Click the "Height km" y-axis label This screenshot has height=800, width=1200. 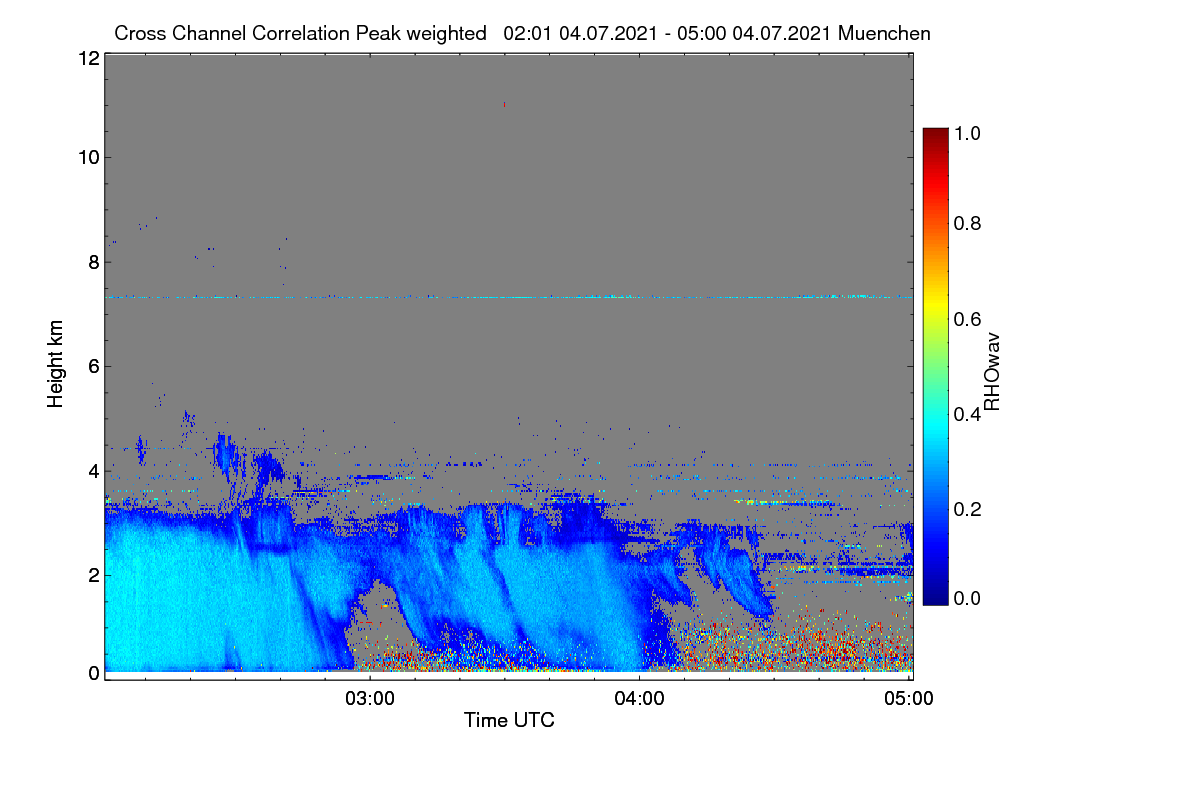[56, 363]
